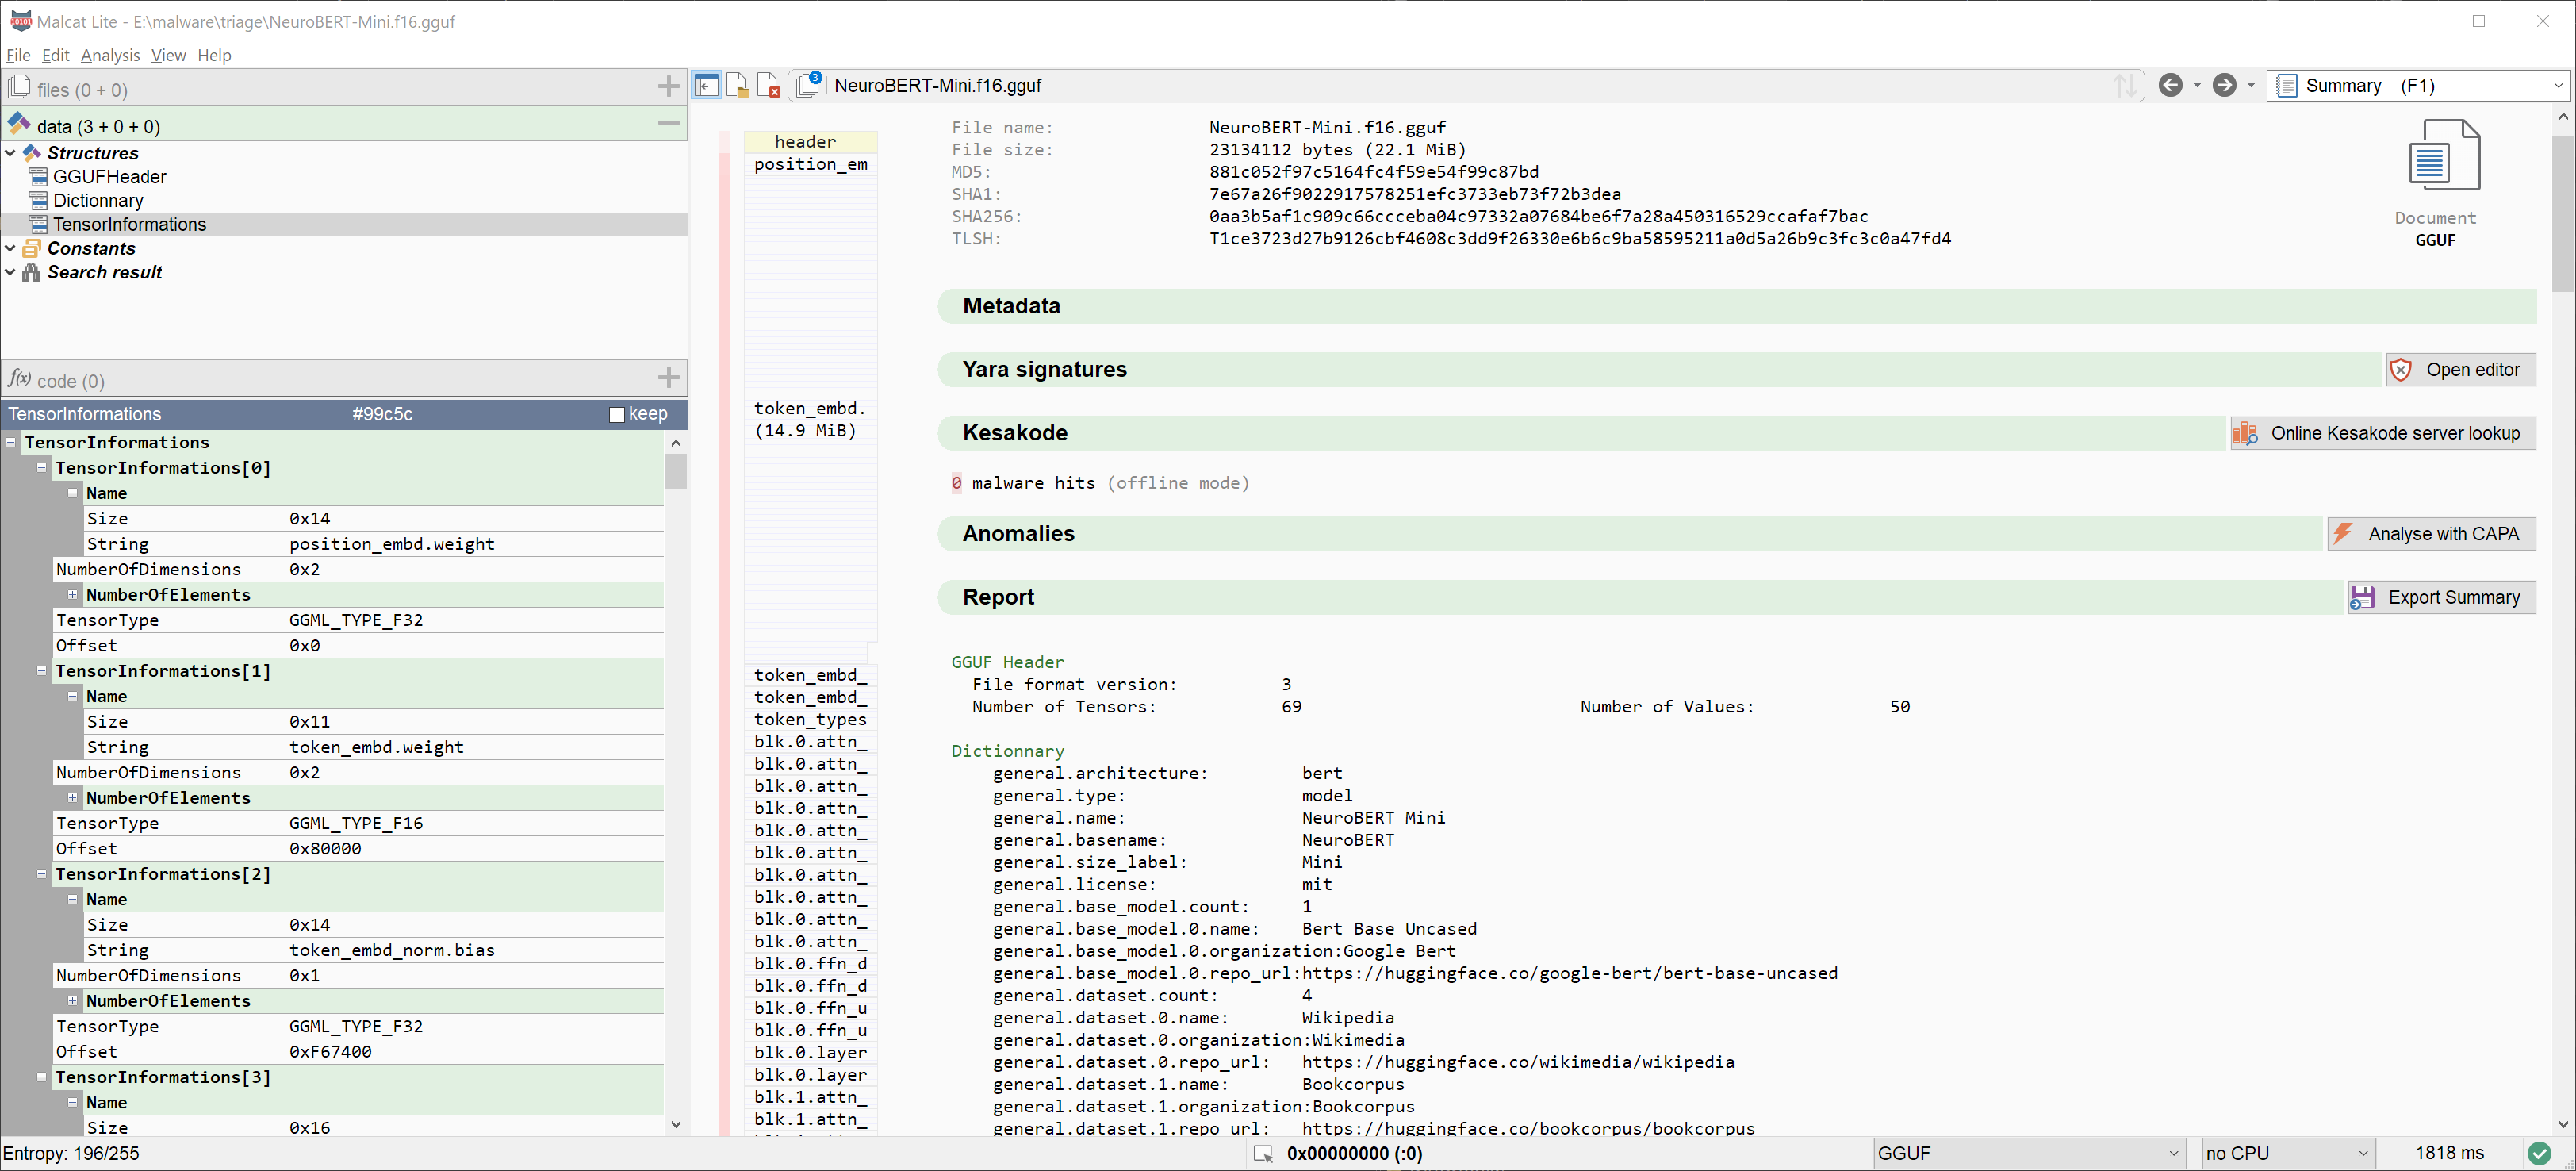Image resolution: width=2576 pixels, height=1171 pixels.
Task: Click the summary view vertical scrollbar thumb
Action: (2563, 213)
